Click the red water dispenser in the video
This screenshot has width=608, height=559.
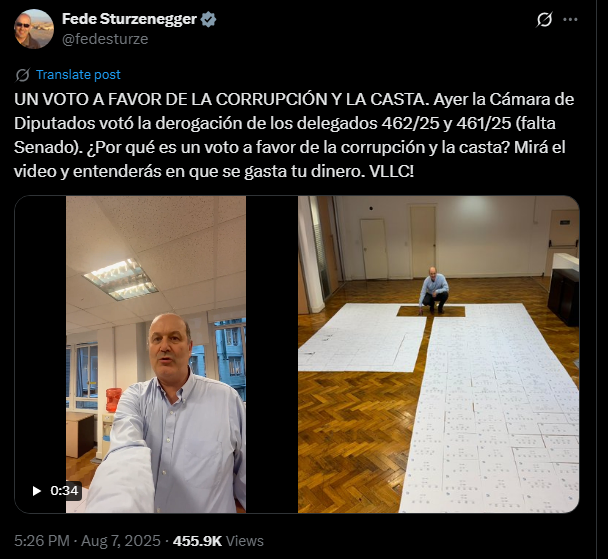[113, 400]
